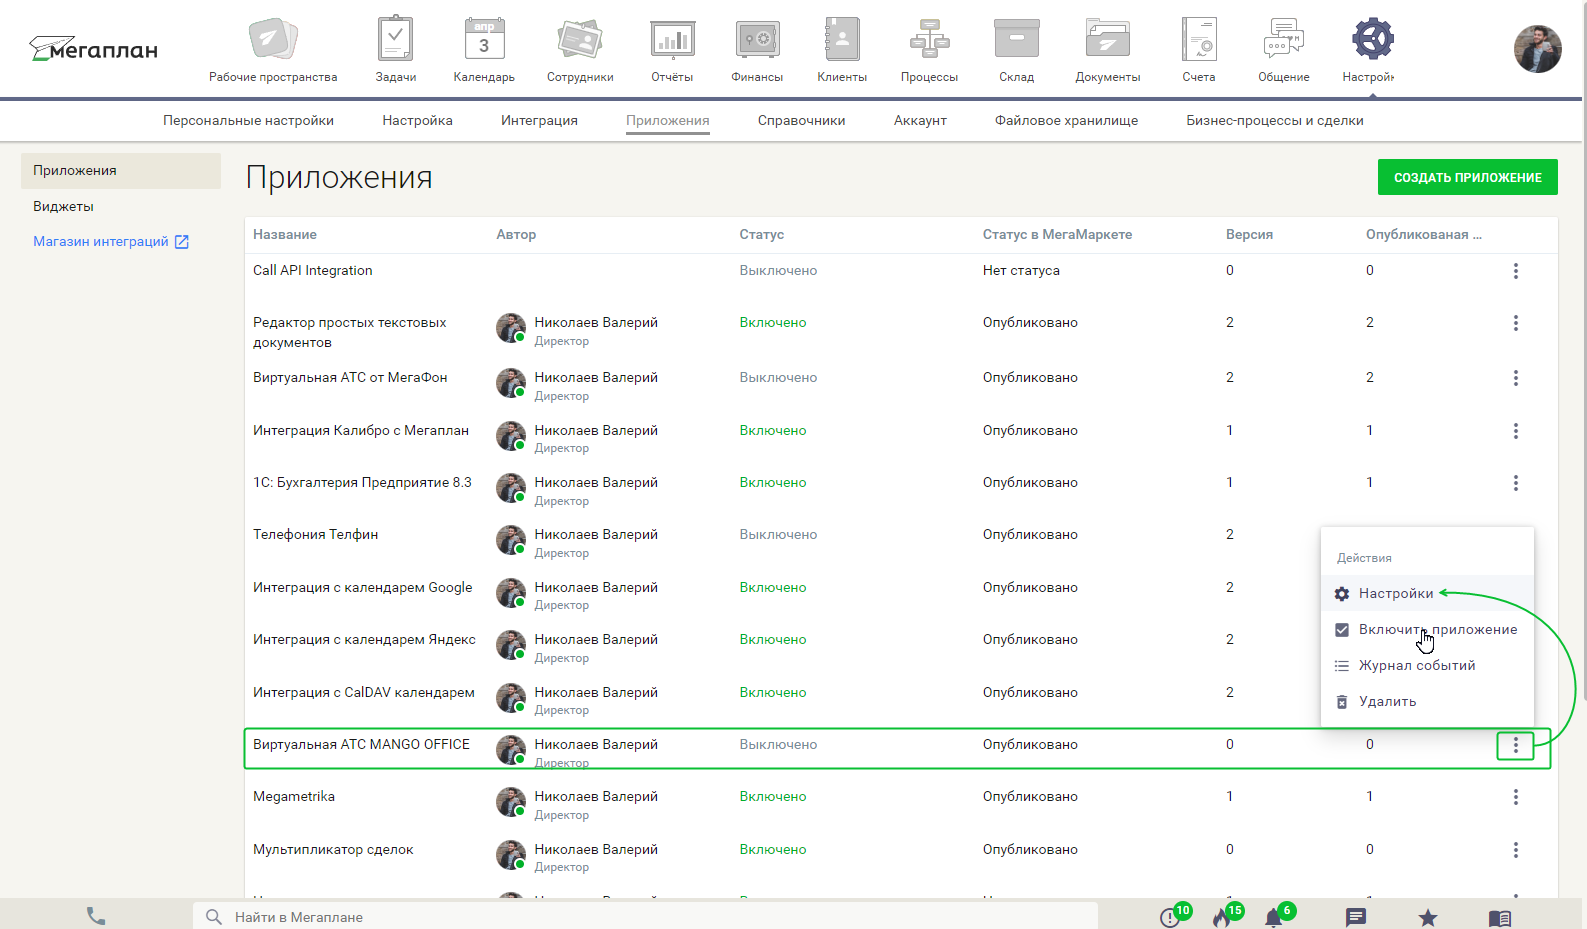Open the Сотрудники module

(580, 50)
